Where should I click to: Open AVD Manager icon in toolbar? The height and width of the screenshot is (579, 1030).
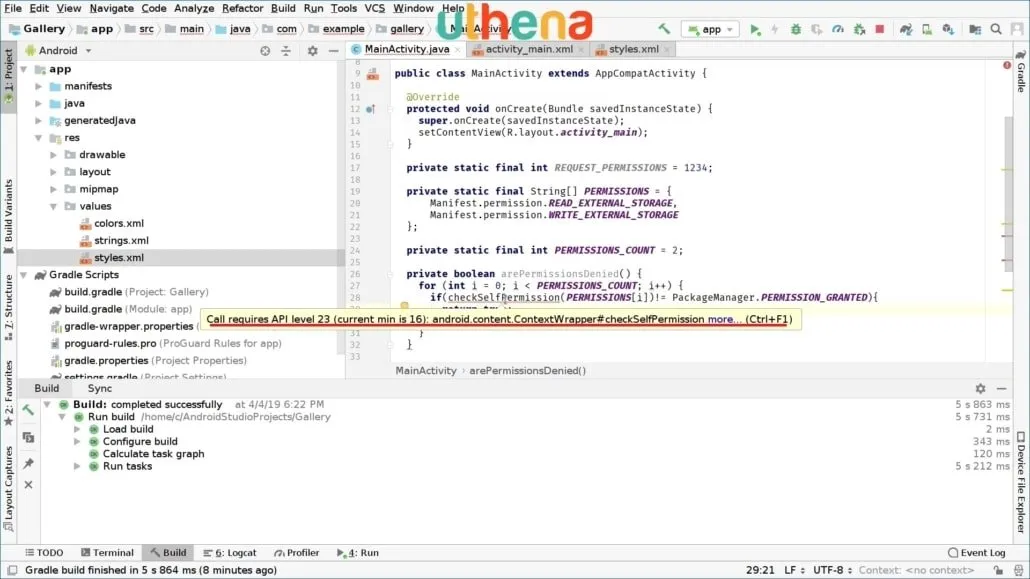[927, 30]
